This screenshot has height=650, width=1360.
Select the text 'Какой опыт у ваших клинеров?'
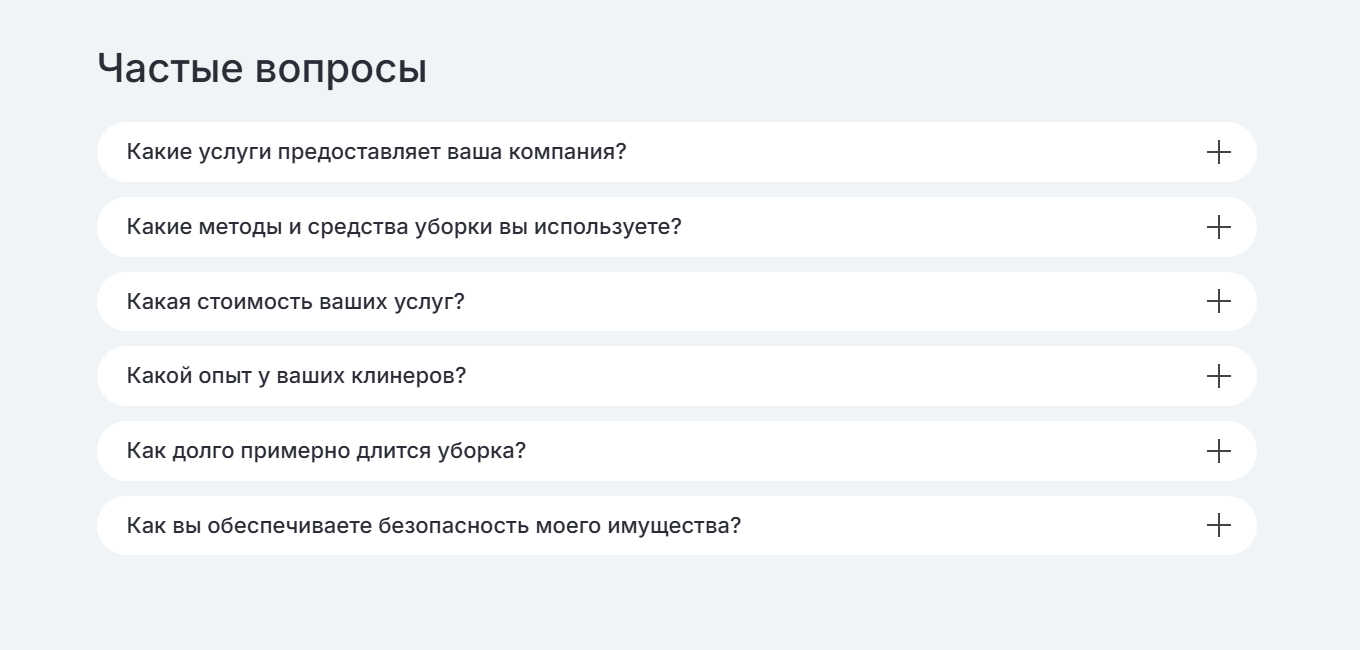click(x=296, y=376)
